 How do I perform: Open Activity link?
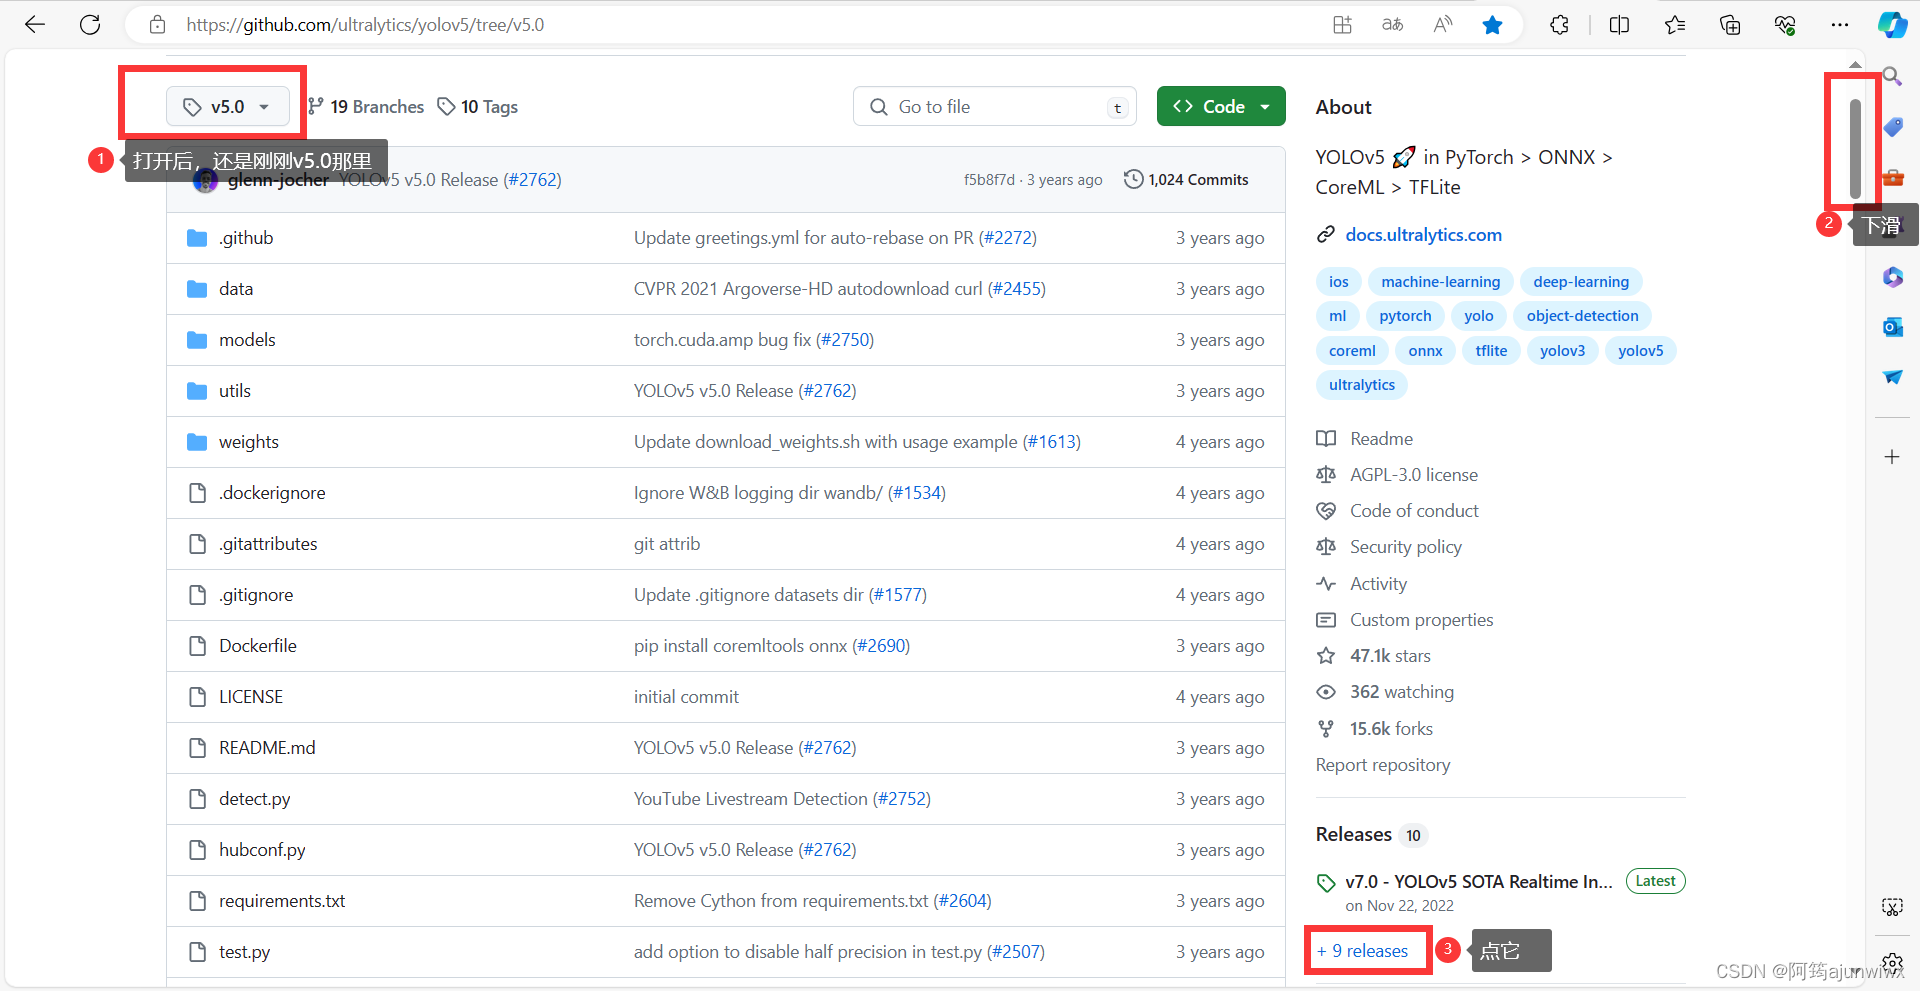(x=1378, y=584)
